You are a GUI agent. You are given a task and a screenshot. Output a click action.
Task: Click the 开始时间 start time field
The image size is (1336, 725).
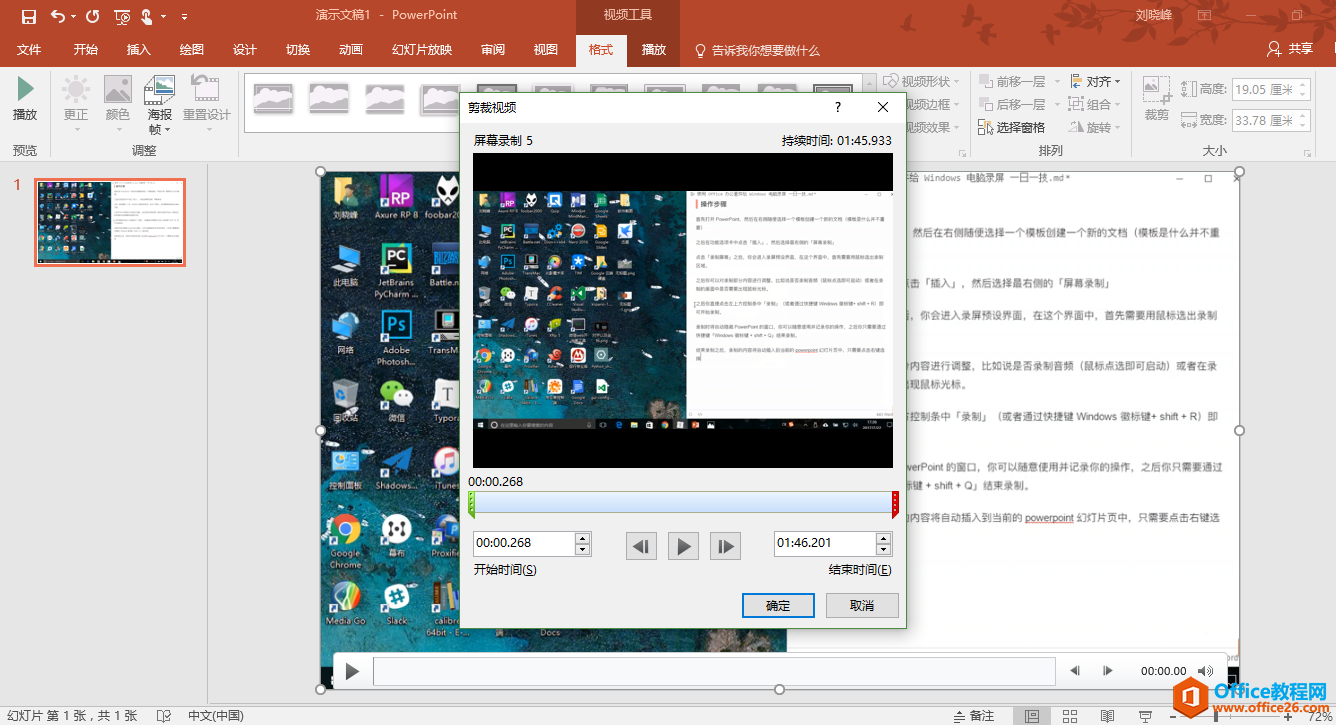pyautogui.click(x=523, y=543)
